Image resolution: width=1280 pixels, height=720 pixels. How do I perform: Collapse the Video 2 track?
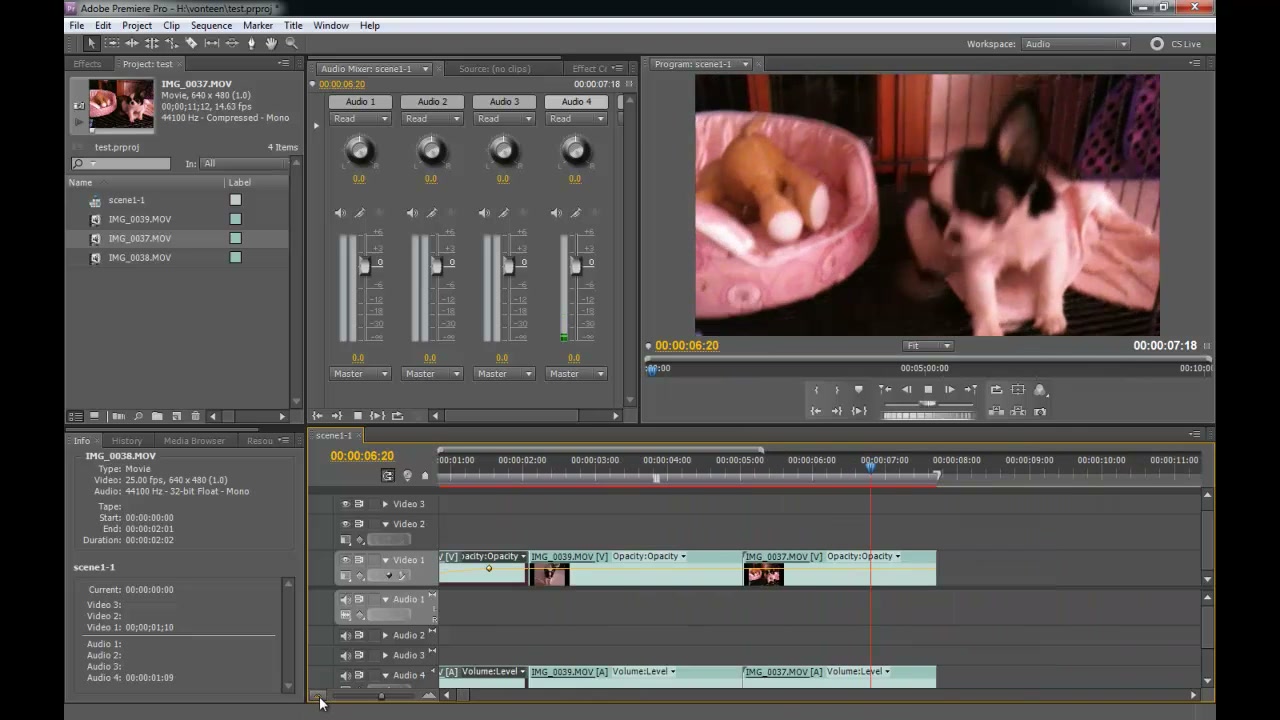pos(385,524)
